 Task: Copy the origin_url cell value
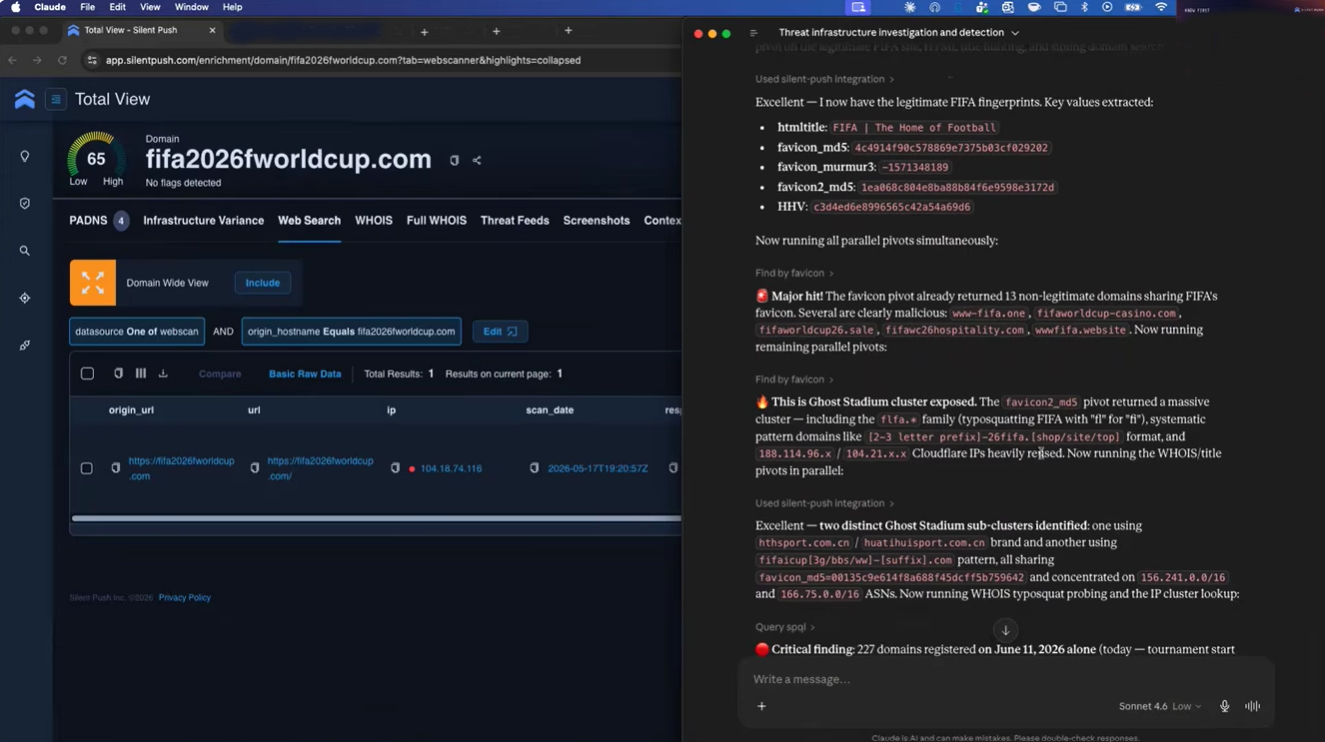click(116, 468)
